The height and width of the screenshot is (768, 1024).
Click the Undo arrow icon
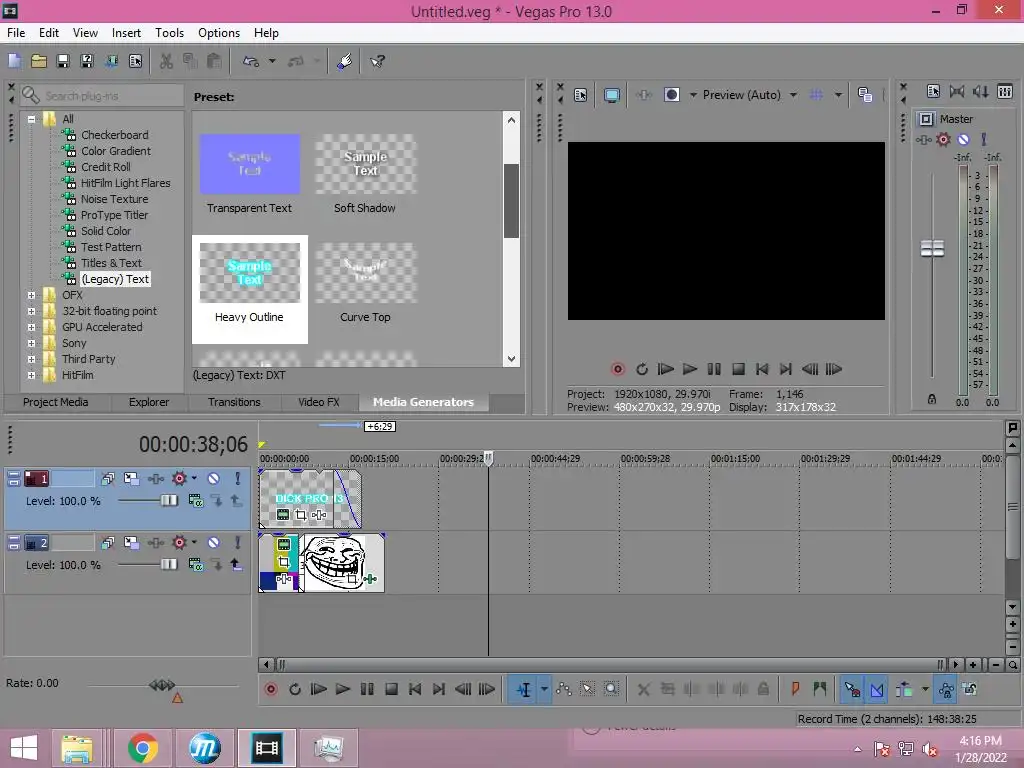(x=251, y=61)
